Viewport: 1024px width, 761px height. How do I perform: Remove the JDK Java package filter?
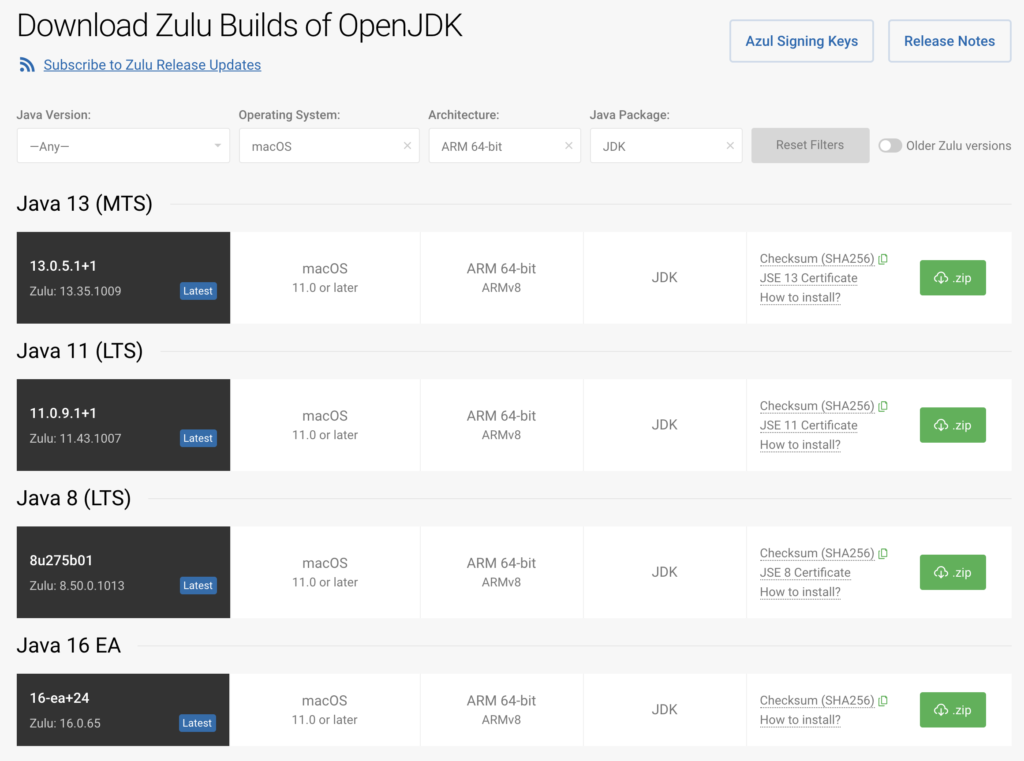click(x=729, y=146)
